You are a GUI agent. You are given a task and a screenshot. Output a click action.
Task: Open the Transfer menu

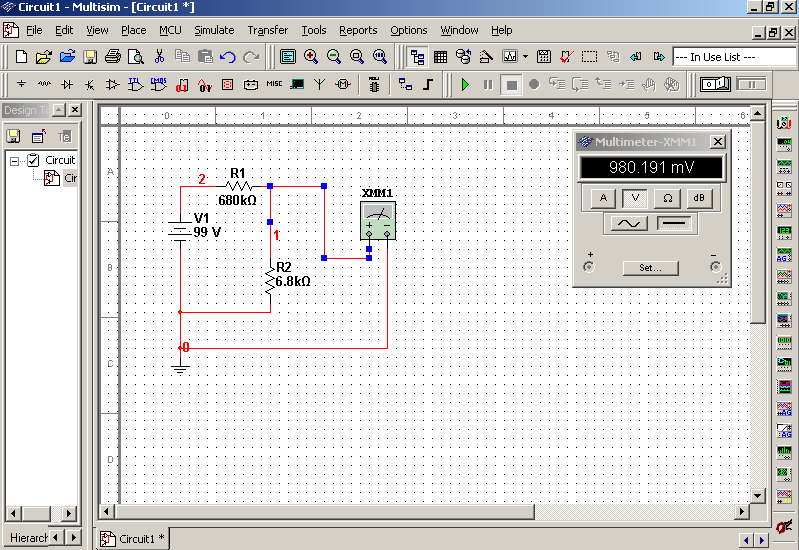tap(268, 31)
